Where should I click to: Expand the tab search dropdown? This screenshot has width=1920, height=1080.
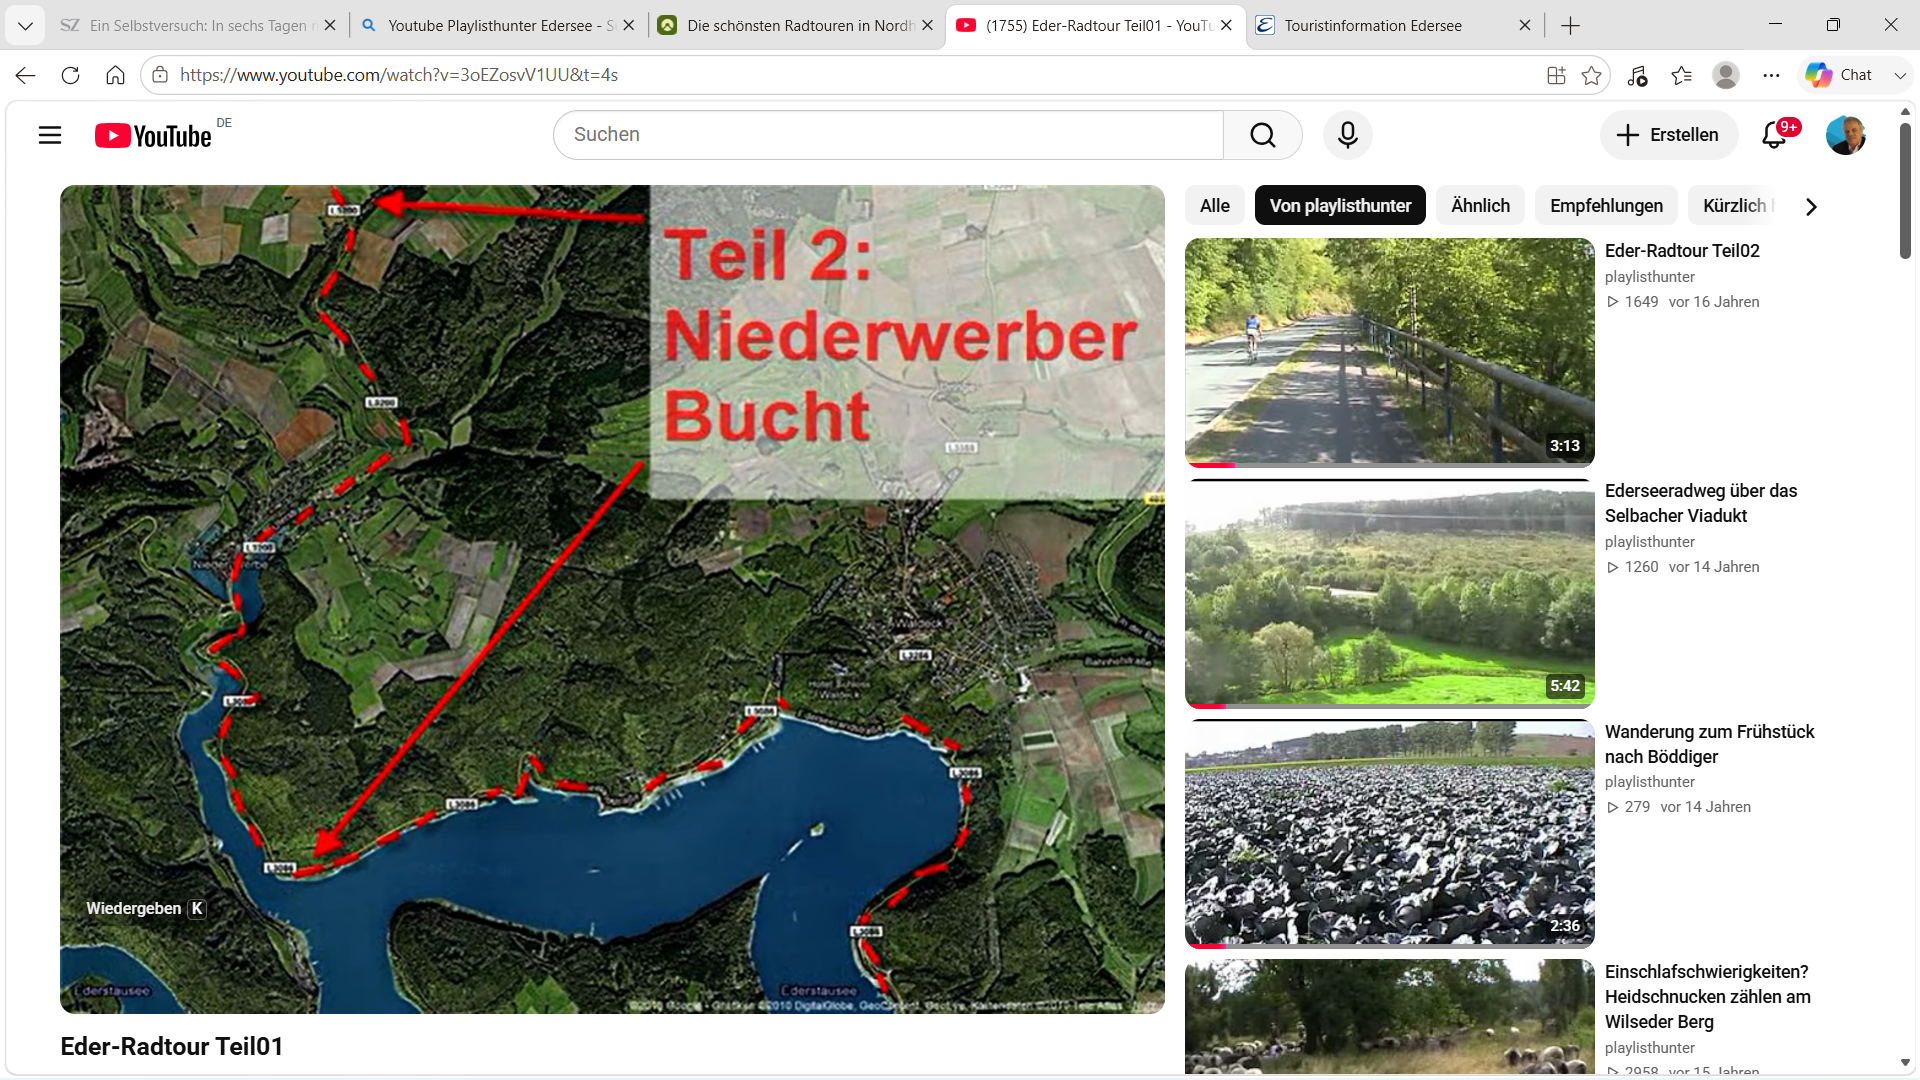point(25,26)
